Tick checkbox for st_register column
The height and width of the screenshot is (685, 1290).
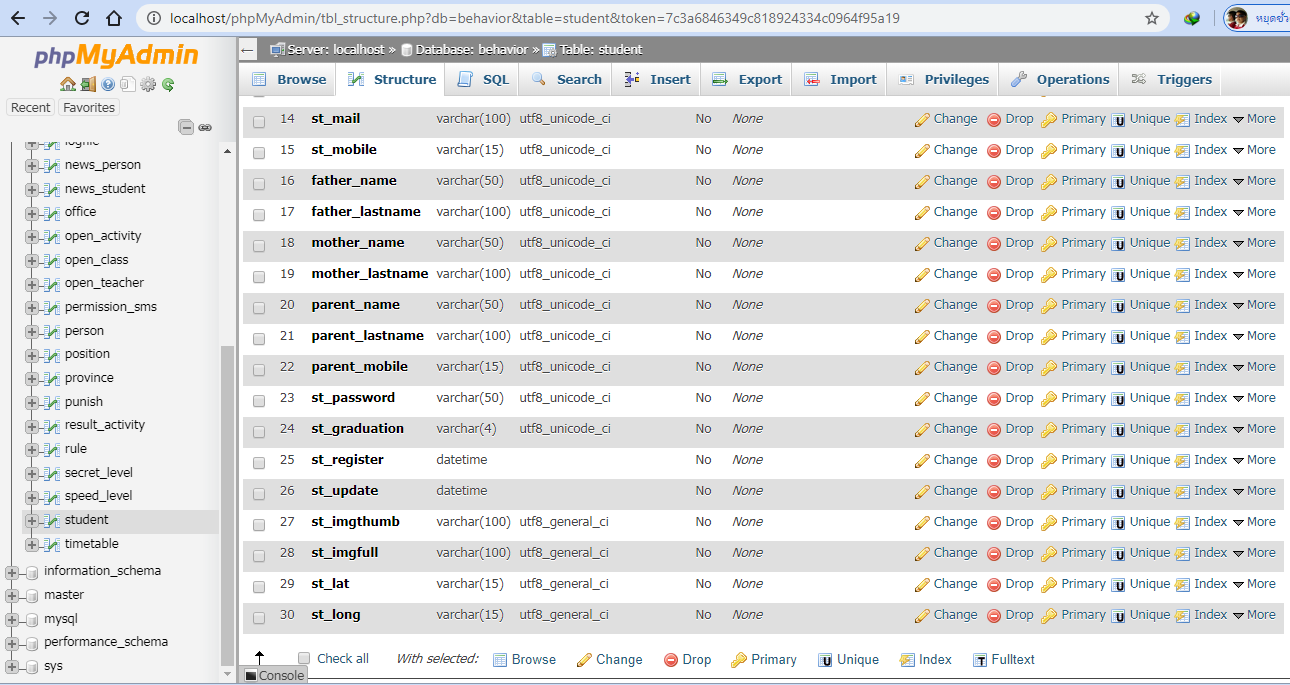(x=259, y=462)
